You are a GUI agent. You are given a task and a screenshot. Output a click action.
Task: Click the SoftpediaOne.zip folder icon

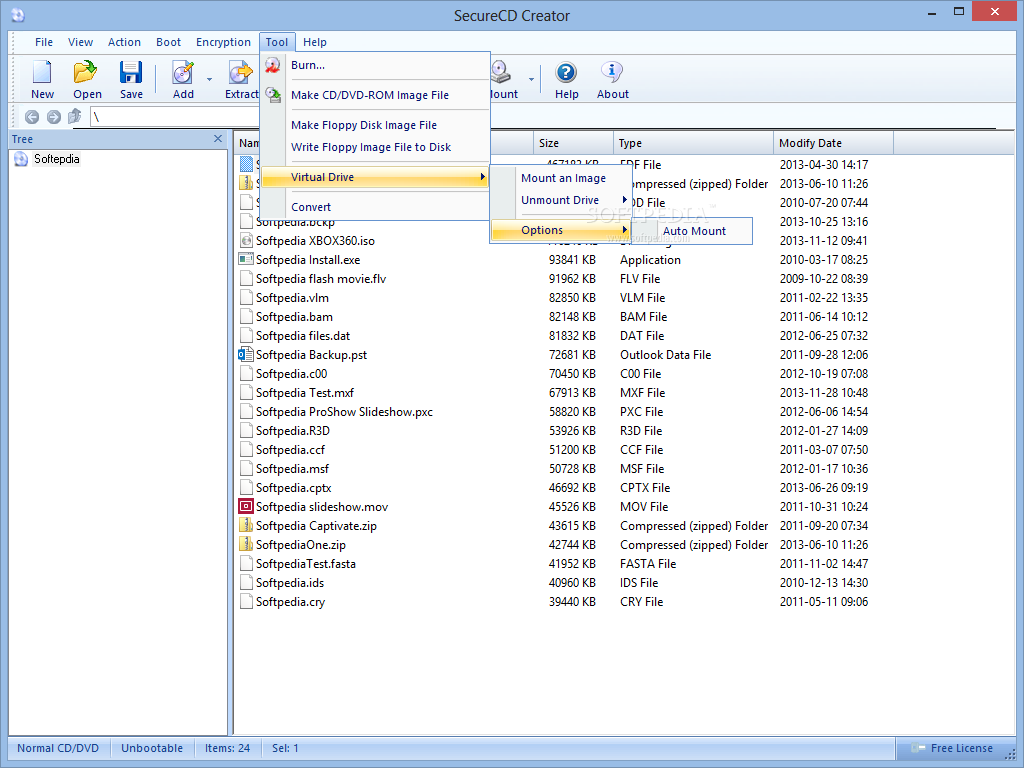tap(246, 544)
